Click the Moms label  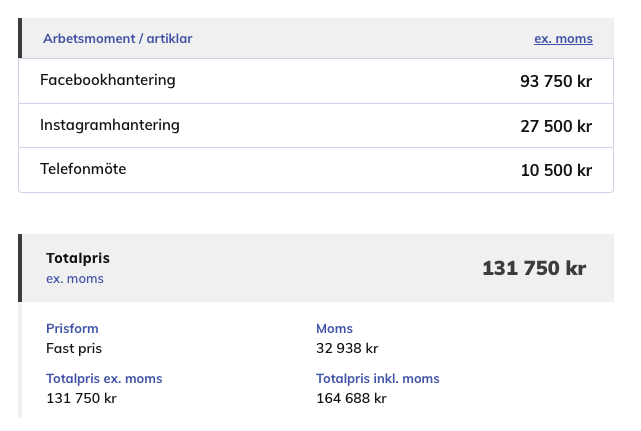tap(334, 328)
